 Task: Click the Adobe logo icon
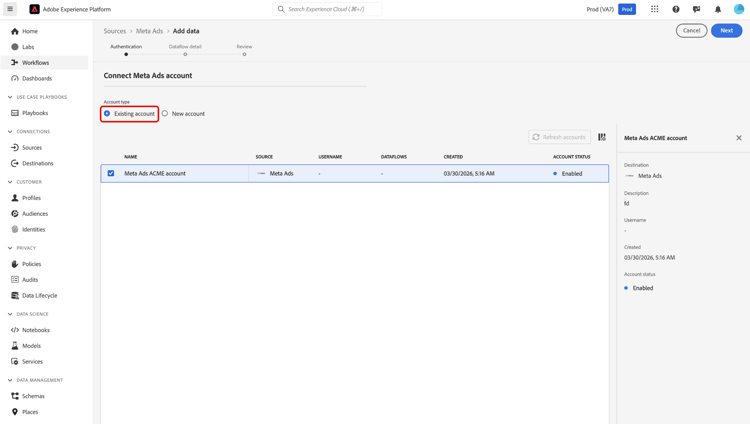34,9
